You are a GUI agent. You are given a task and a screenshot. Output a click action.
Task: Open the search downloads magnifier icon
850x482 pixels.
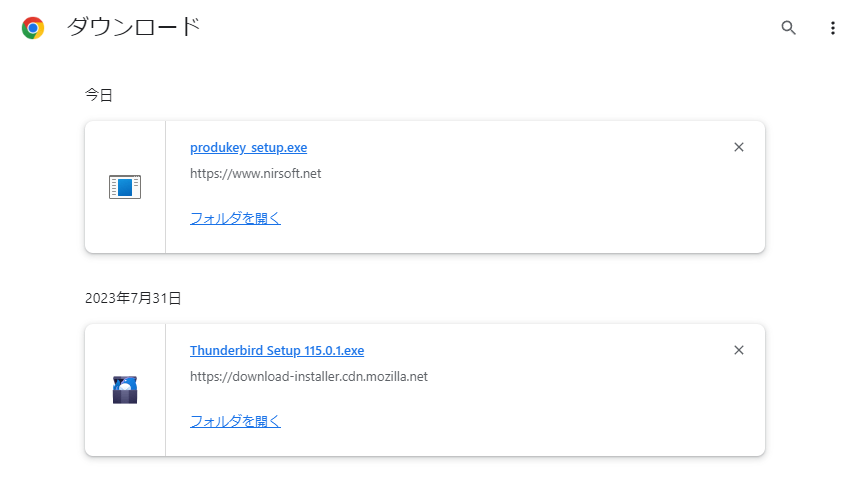[x=788, y=28]
